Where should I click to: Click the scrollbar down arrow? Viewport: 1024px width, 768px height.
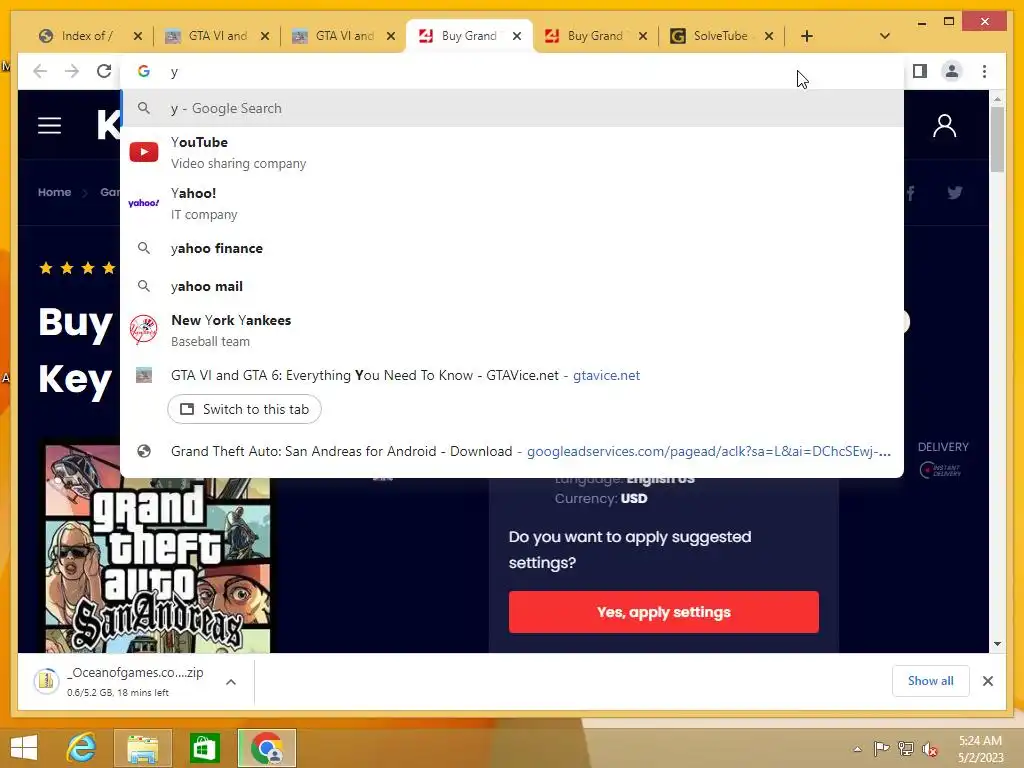click(997, 644)
